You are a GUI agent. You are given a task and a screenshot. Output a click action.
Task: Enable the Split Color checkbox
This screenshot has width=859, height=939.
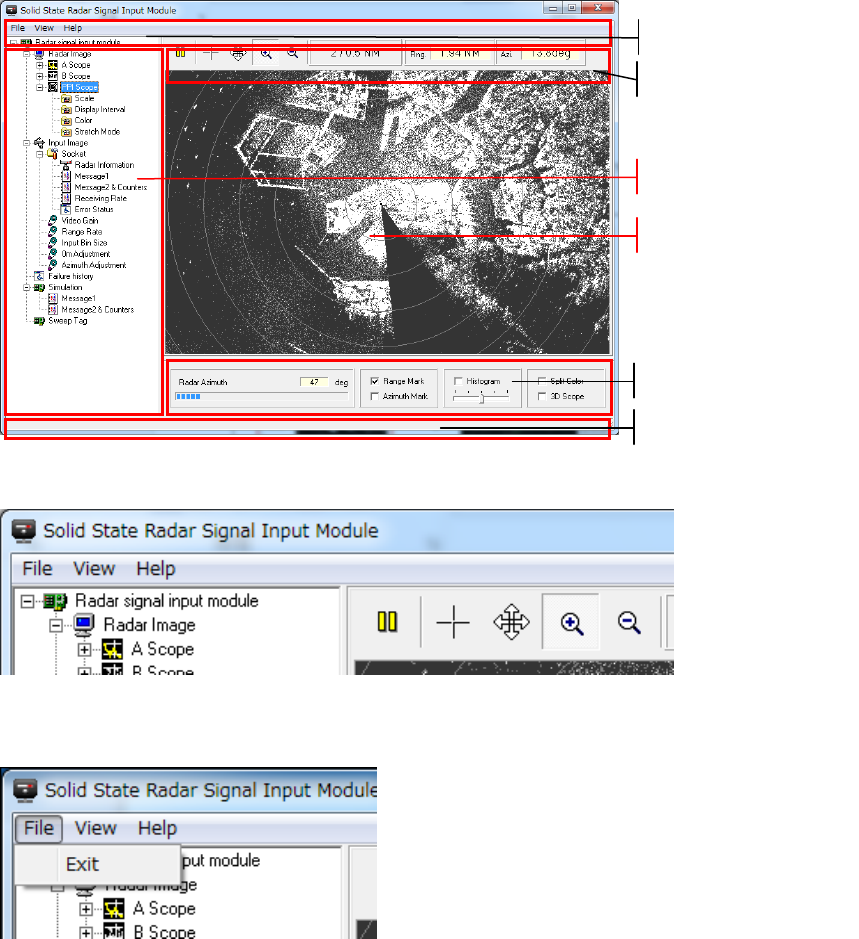[542, 381]
